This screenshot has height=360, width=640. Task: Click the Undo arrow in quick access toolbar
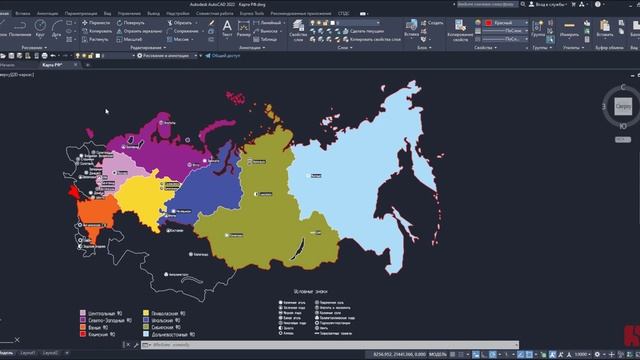point(53,56)
